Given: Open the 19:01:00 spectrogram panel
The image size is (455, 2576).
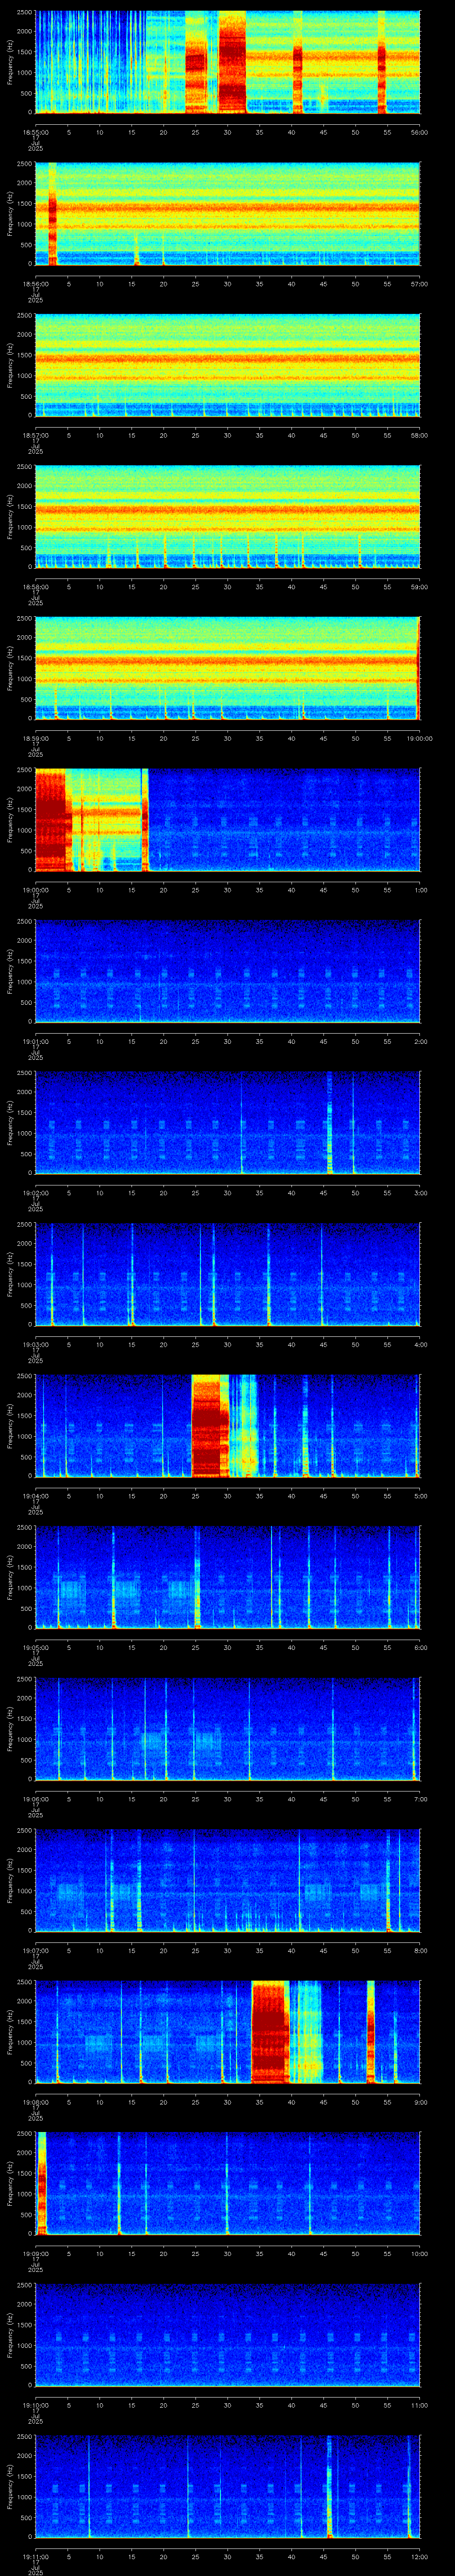Looking at the screenshot, I should coord(228,971).
